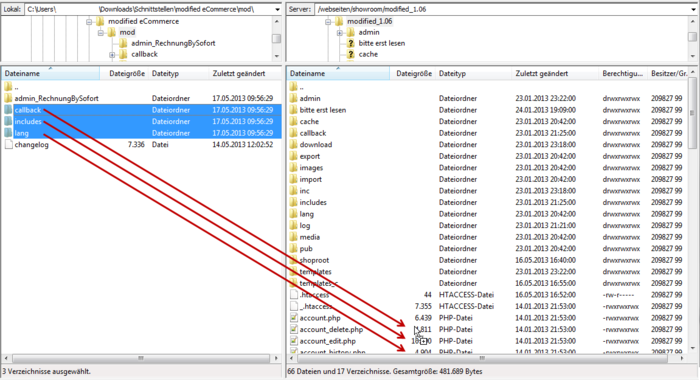This screenshot has height=380, width=700.
Task: Click the 'admin' folder icon in server list
Action: click(293, 98)
